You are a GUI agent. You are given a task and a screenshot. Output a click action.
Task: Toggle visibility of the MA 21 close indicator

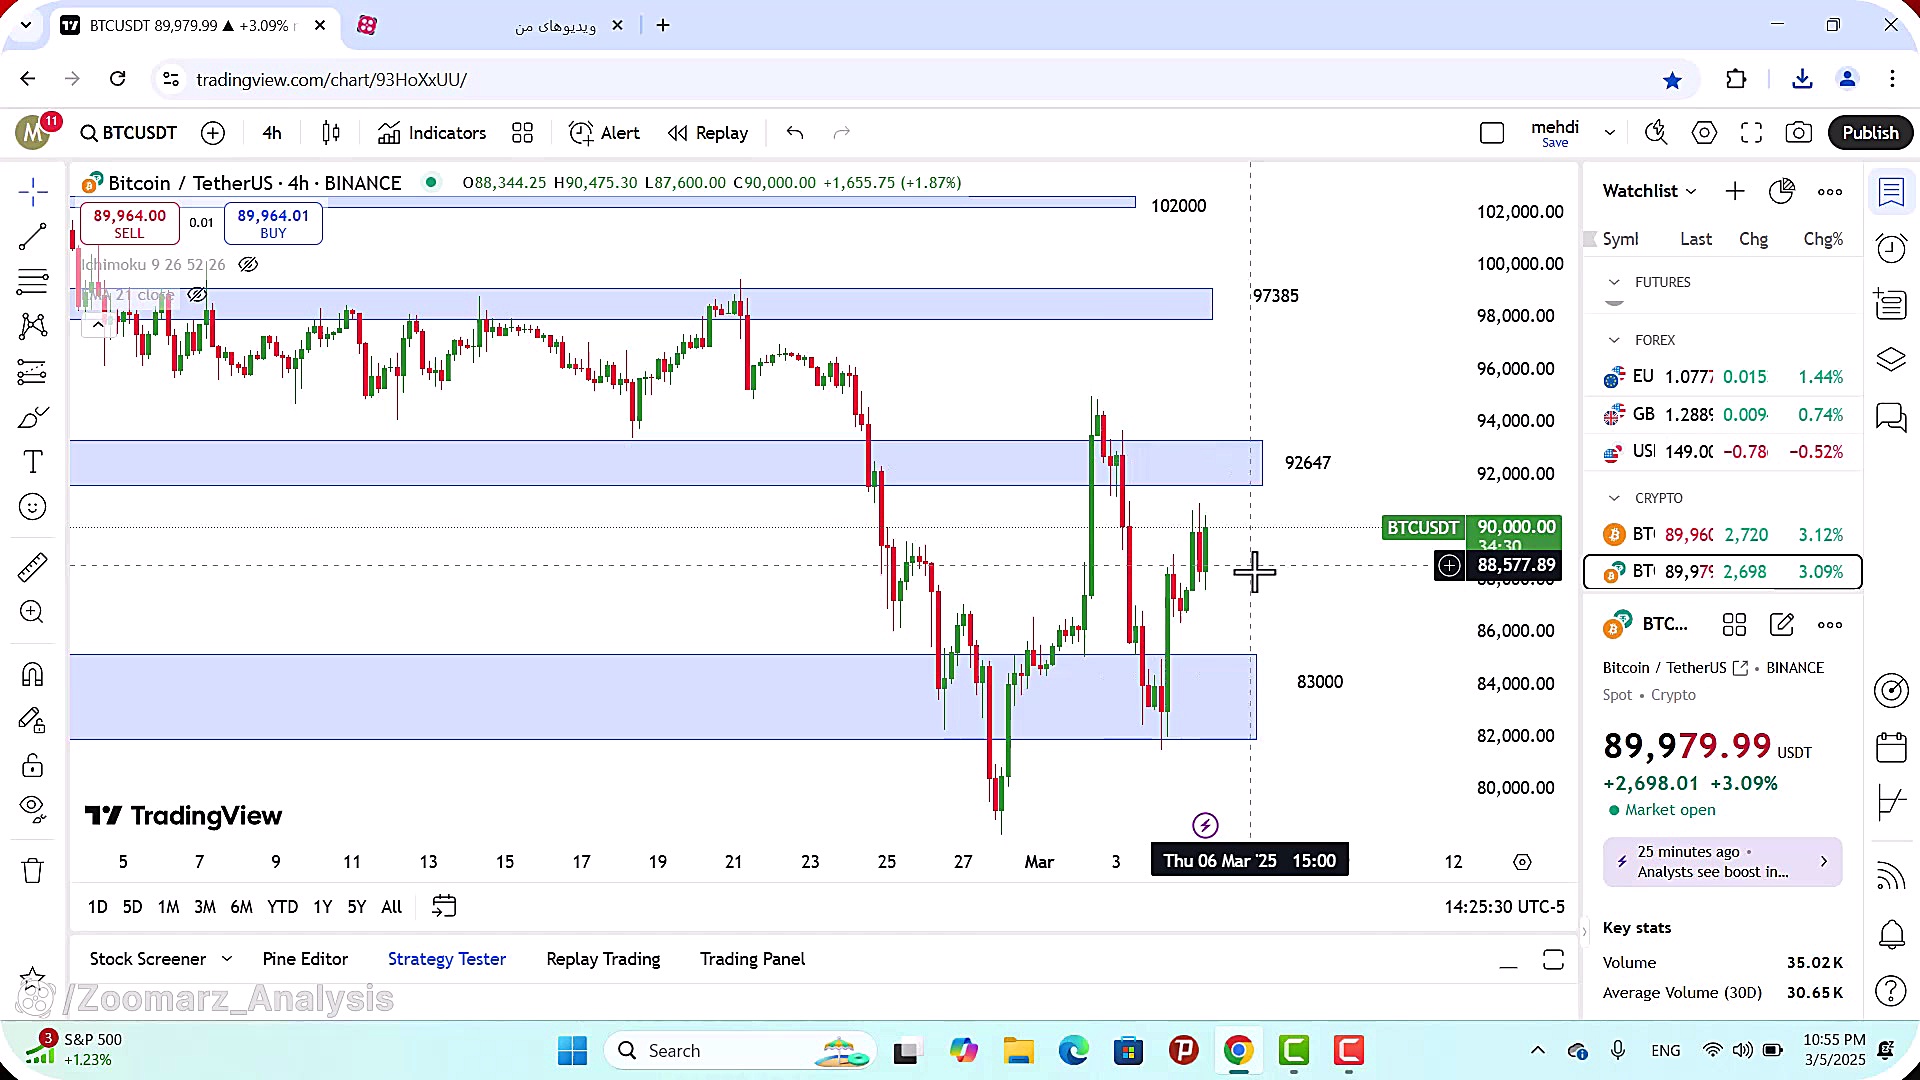pos(197,294)
